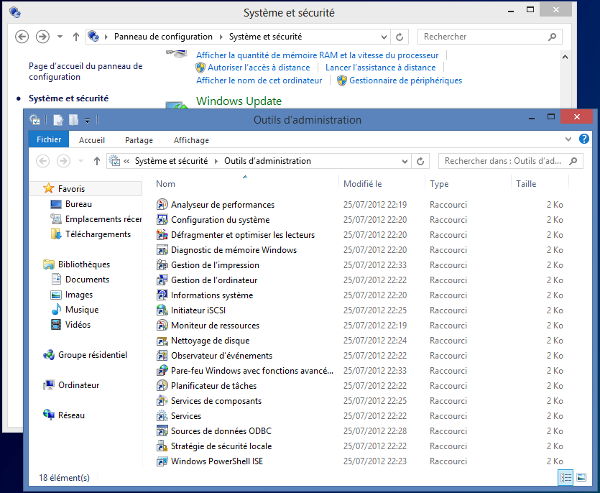Select Groupe résidentiel in navigation pane
Screen dimensions: 600x493
[x=93, y=355]
